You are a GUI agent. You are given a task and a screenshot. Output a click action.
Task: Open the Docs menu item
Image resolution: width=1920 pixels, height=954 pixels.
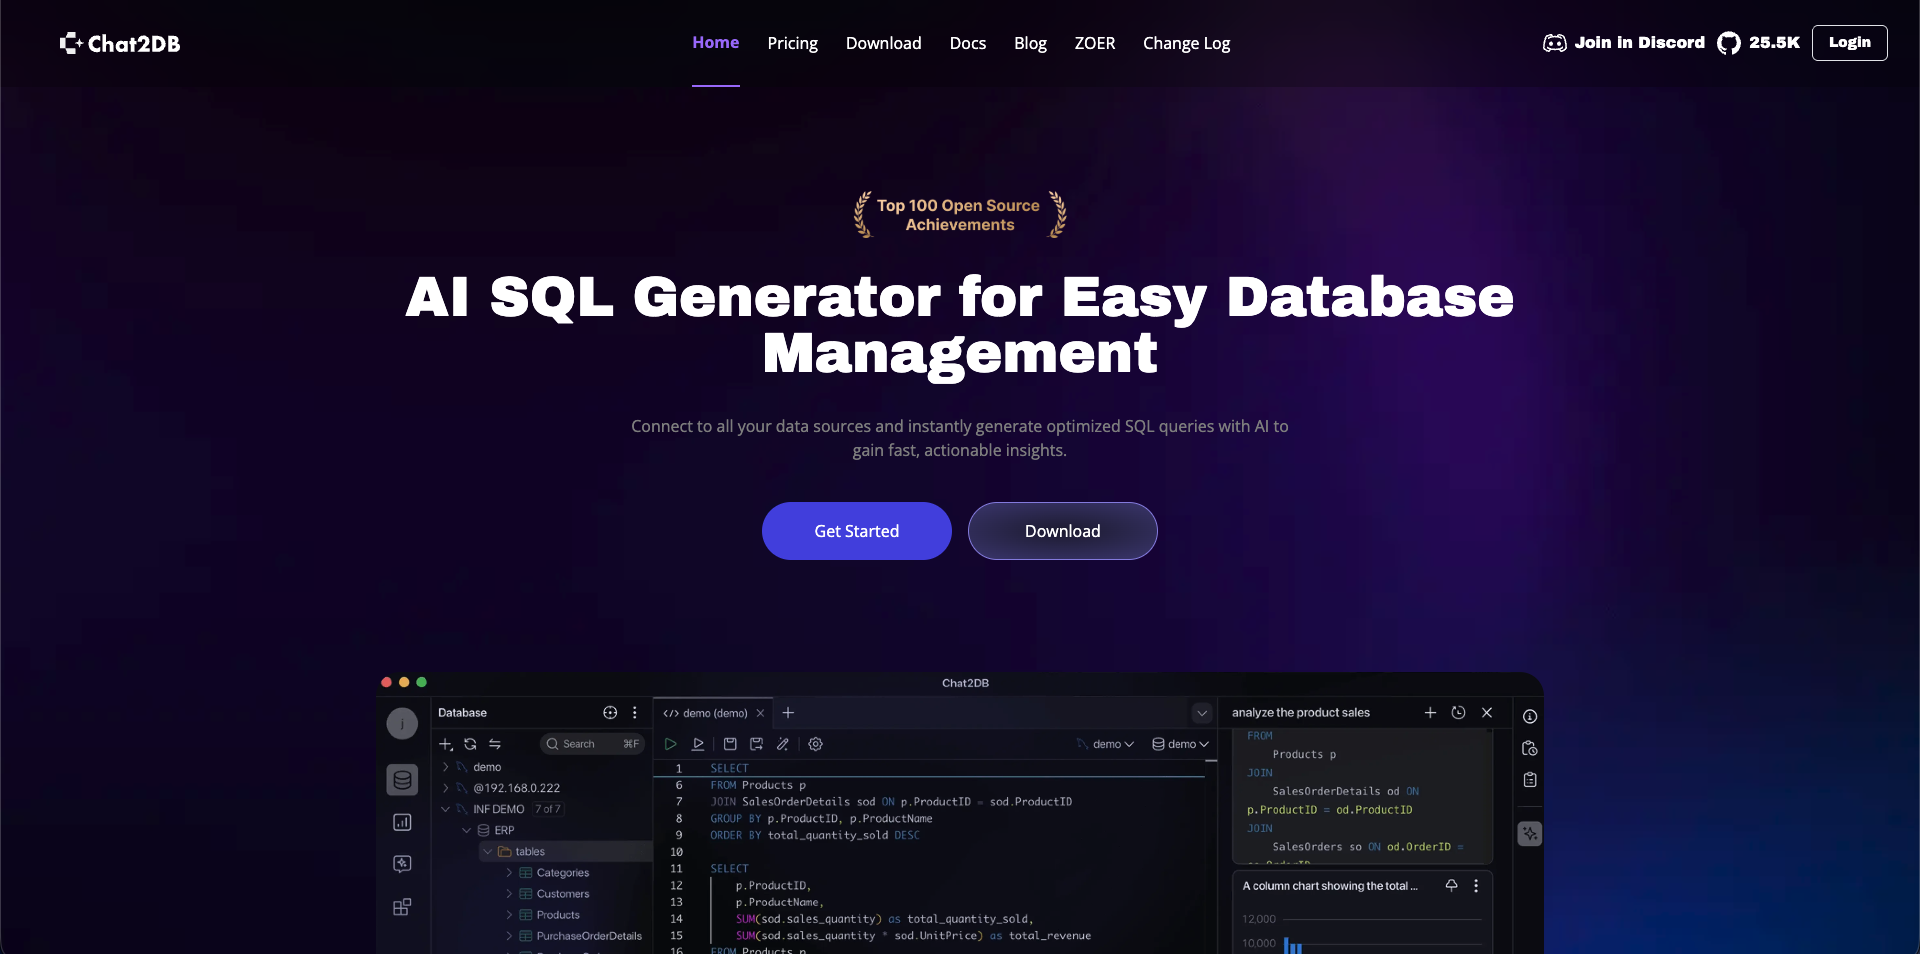tap(968, 43)
